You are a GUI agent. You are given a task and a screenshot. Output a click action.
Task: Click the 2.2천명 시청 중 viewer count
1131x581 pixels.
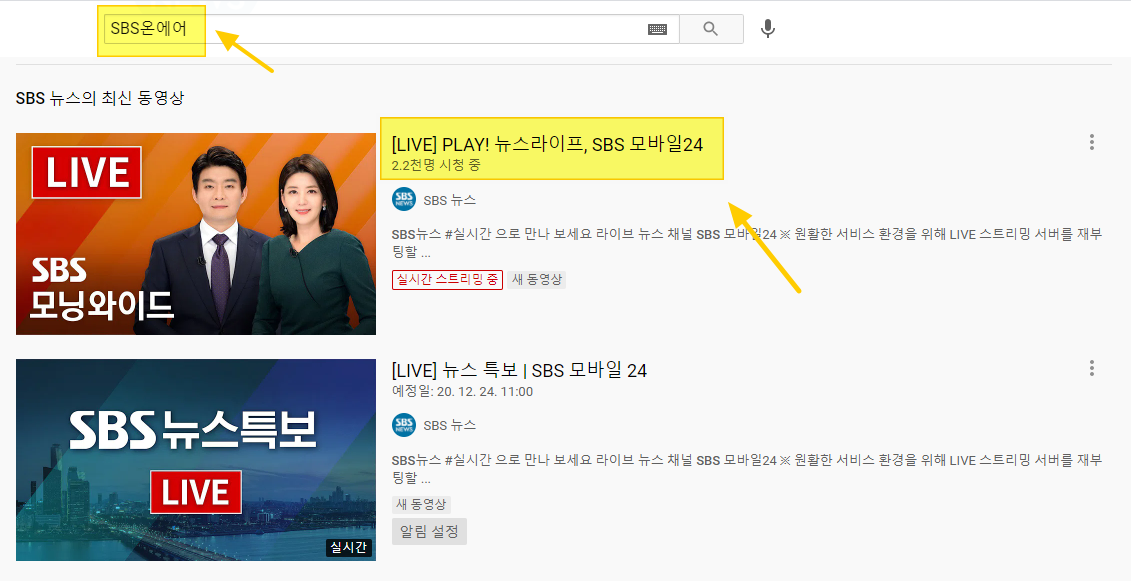pyautogui.click(x=436, y=165)
